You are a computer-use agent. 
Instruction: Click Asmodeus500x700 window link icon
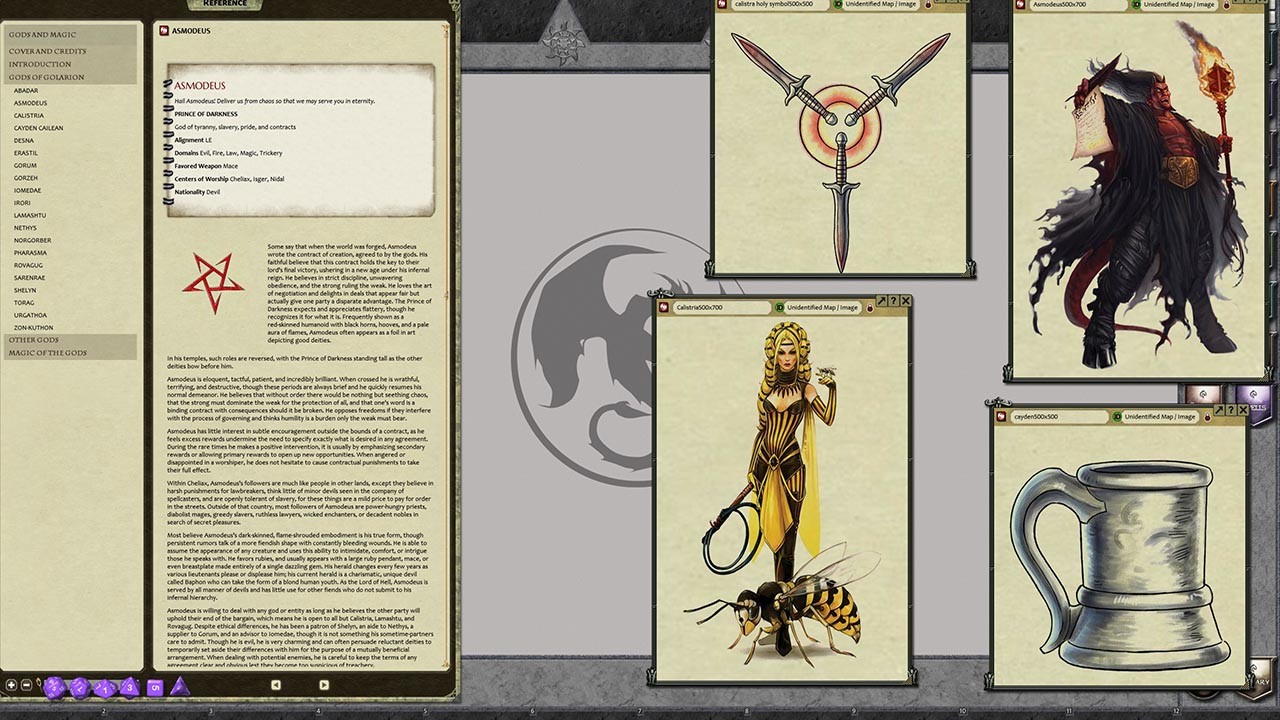(x=1021, y=4)
